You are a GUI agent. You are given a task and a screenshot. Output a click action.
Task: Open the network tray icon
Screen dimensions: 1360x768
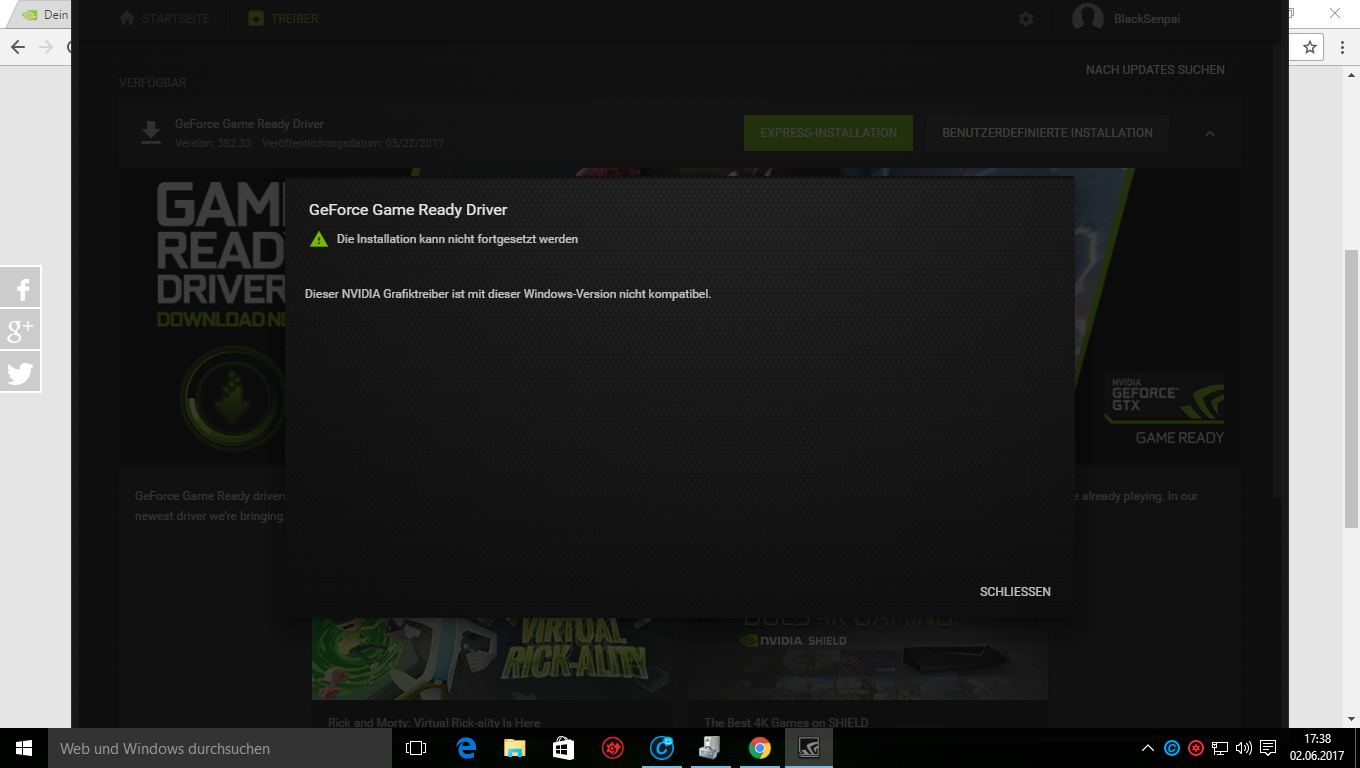pos(1220,748)
